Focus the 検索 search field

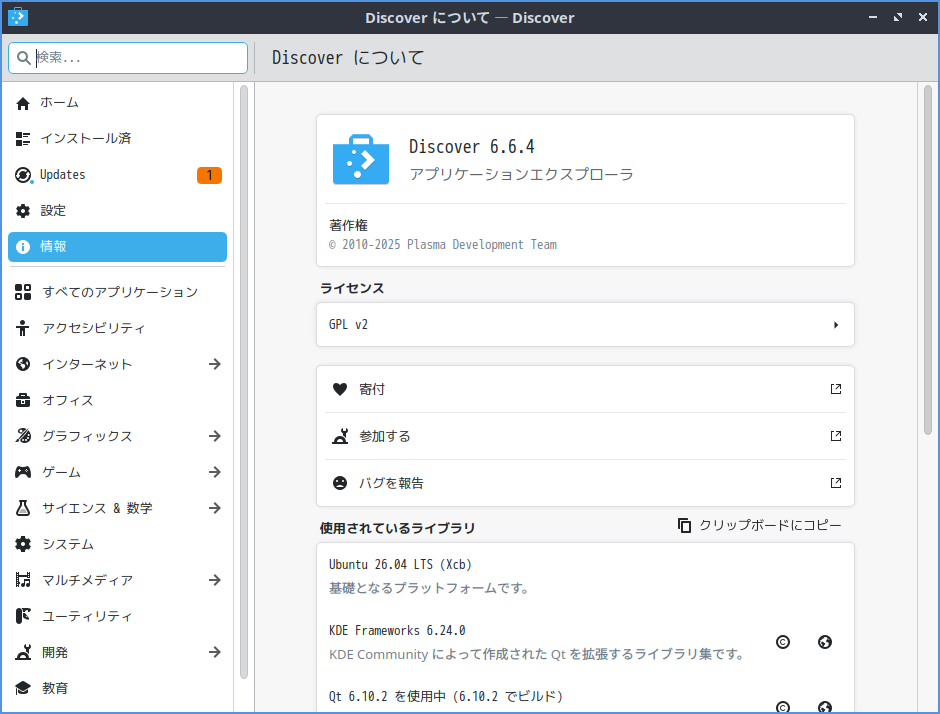[x=128, y=58]
